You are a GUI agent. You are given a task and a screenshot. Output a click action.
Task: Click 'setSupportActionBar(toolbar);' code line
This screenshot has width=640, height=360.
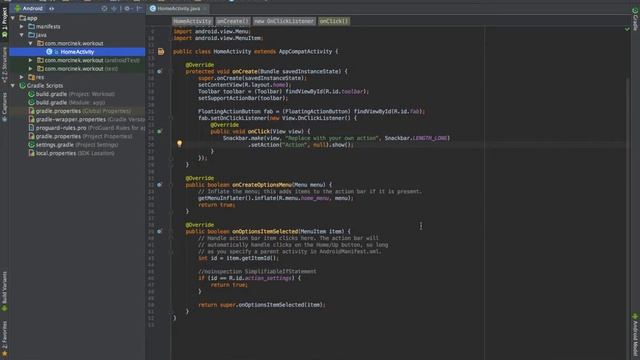[243, 98]
